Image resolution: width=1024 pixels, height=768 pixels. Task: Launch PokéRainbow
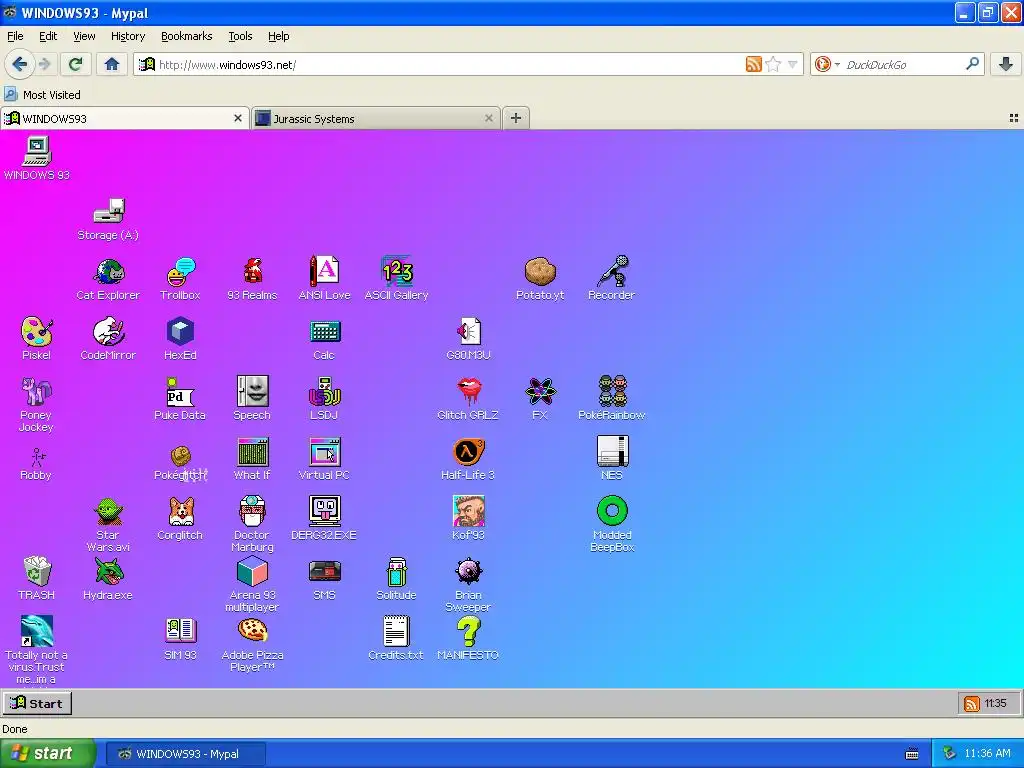point(612,391)
